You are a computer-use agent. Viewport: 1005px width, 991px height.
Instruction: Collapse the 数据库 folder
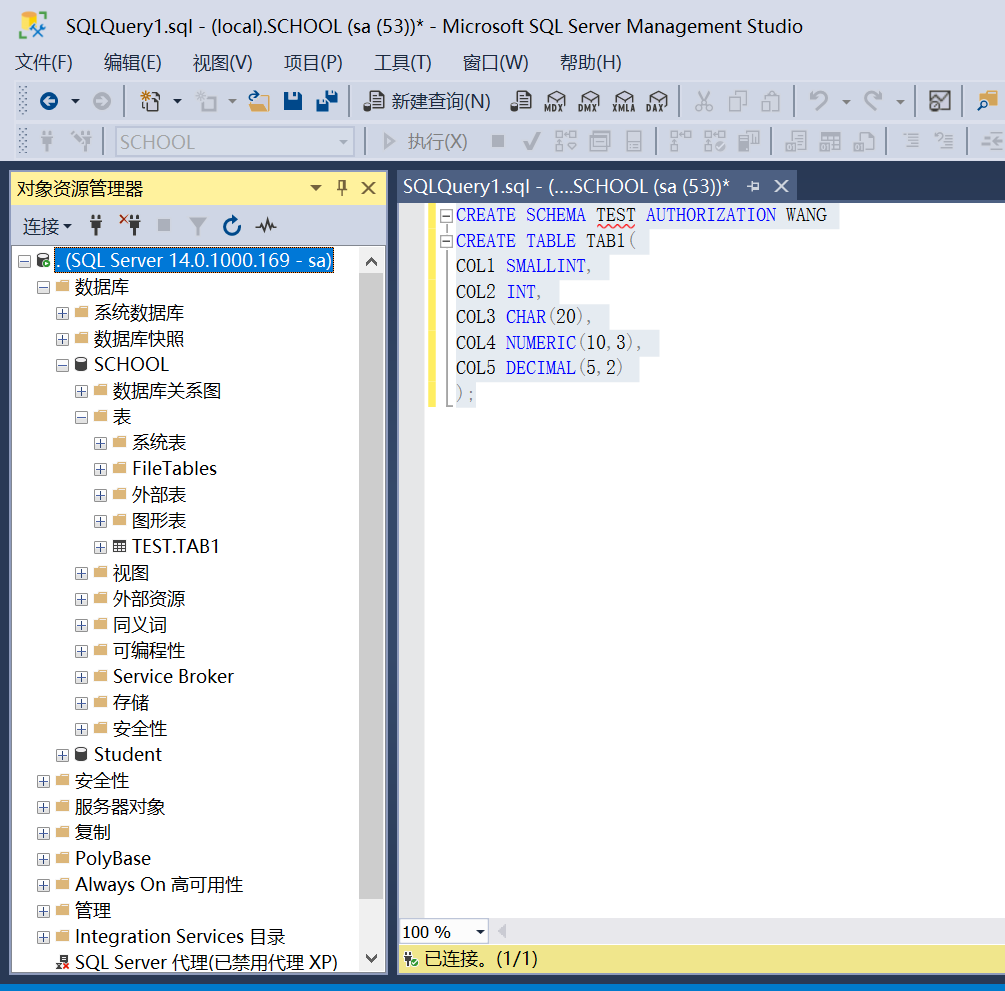(x=44, y=287)
